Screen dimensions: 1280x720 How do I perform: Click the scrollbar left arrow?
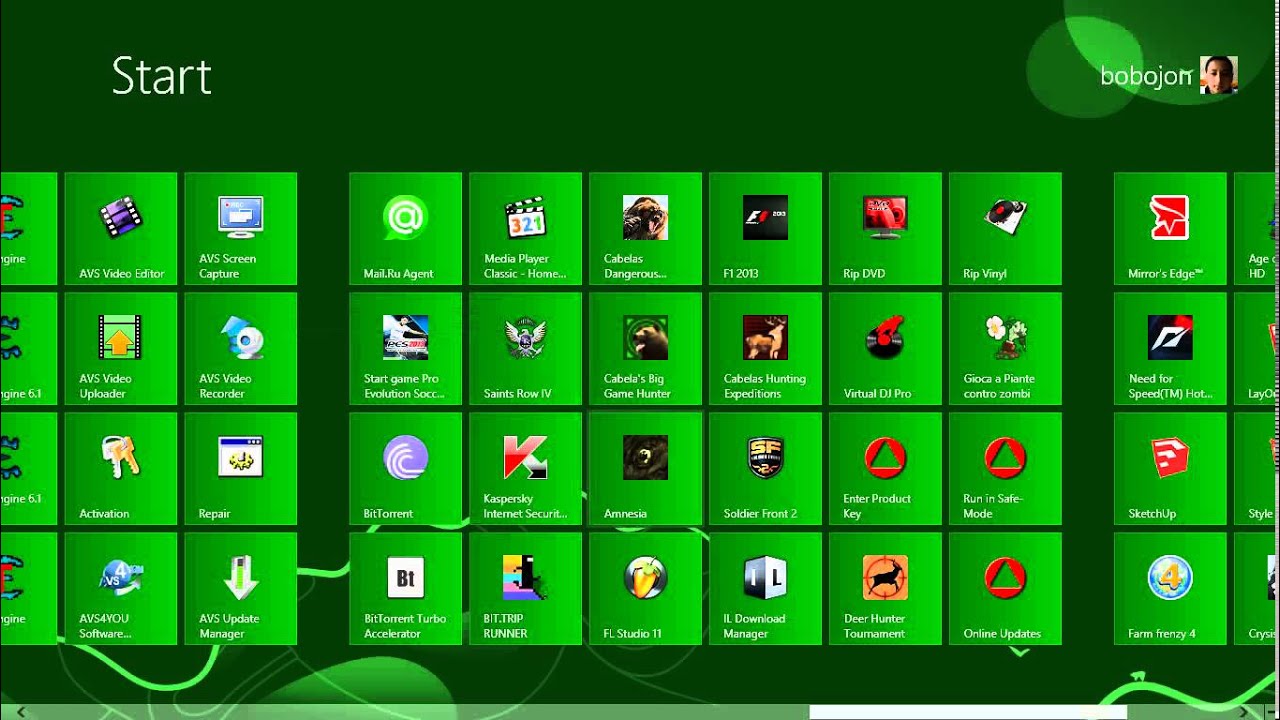click(x=21, y=712)
